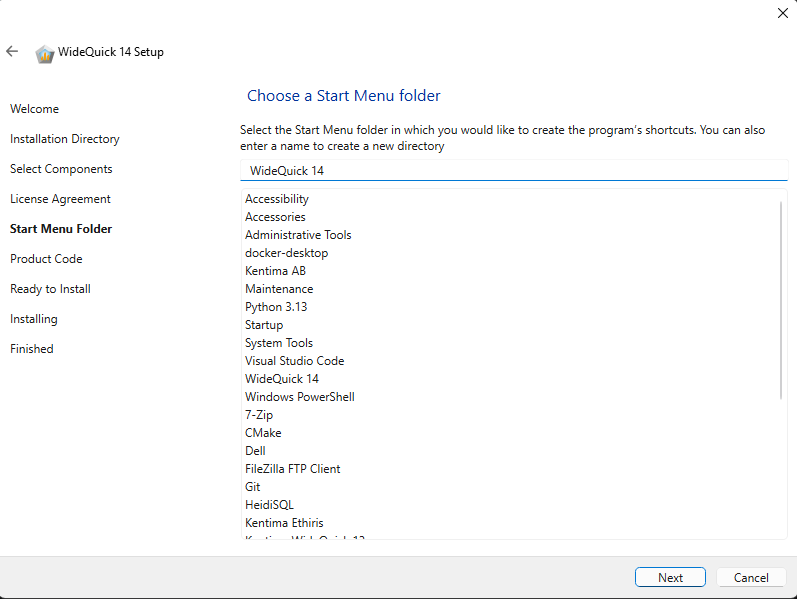Click the back arrow icon
This screenshot has width=797, height=599.
[x=12, y=51]
